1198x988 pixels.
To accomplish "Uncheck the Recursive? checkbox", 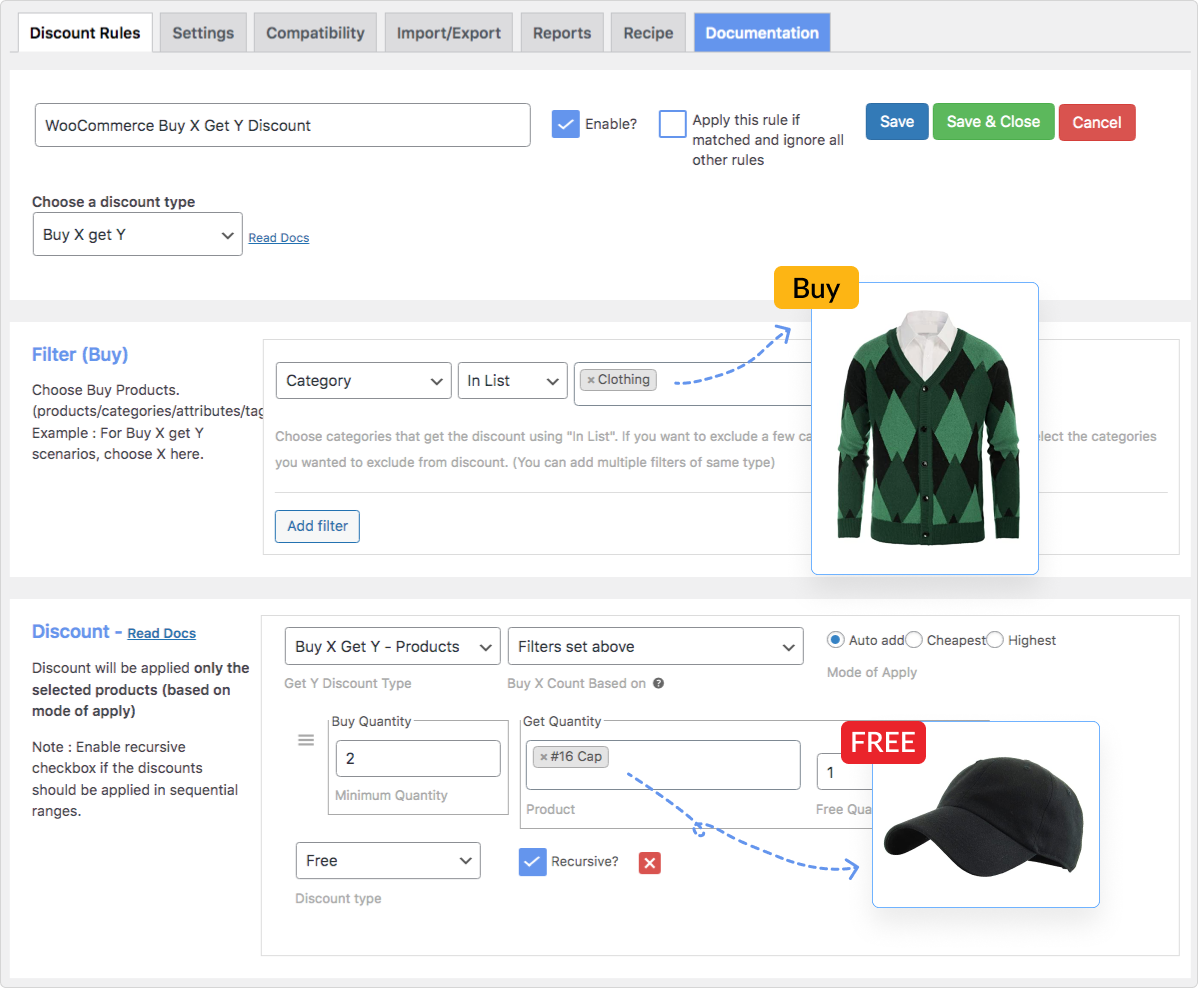I will [533, 862].
